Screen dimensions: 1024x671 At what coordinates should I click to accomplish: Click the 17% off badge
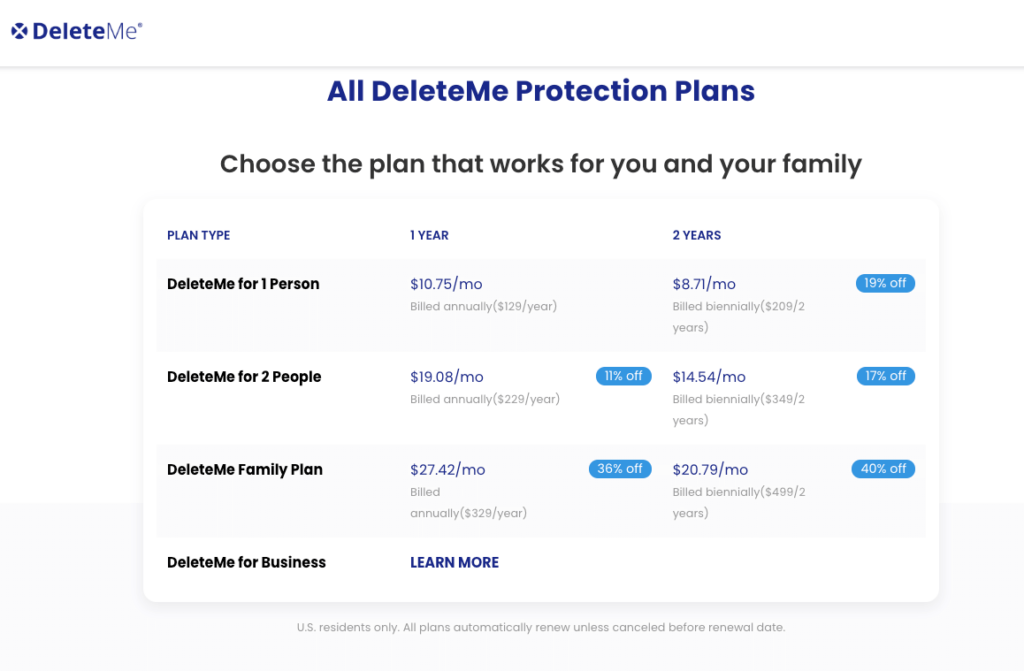886,376
